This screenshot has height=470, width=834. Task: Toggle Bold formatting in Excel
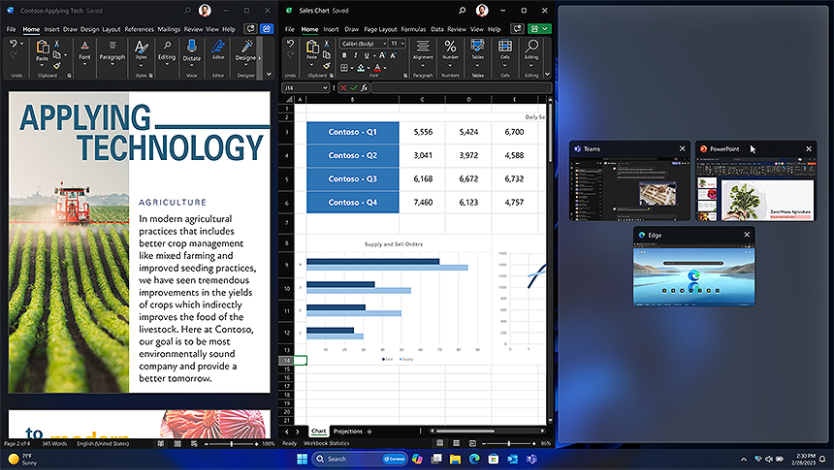(345, 56)
